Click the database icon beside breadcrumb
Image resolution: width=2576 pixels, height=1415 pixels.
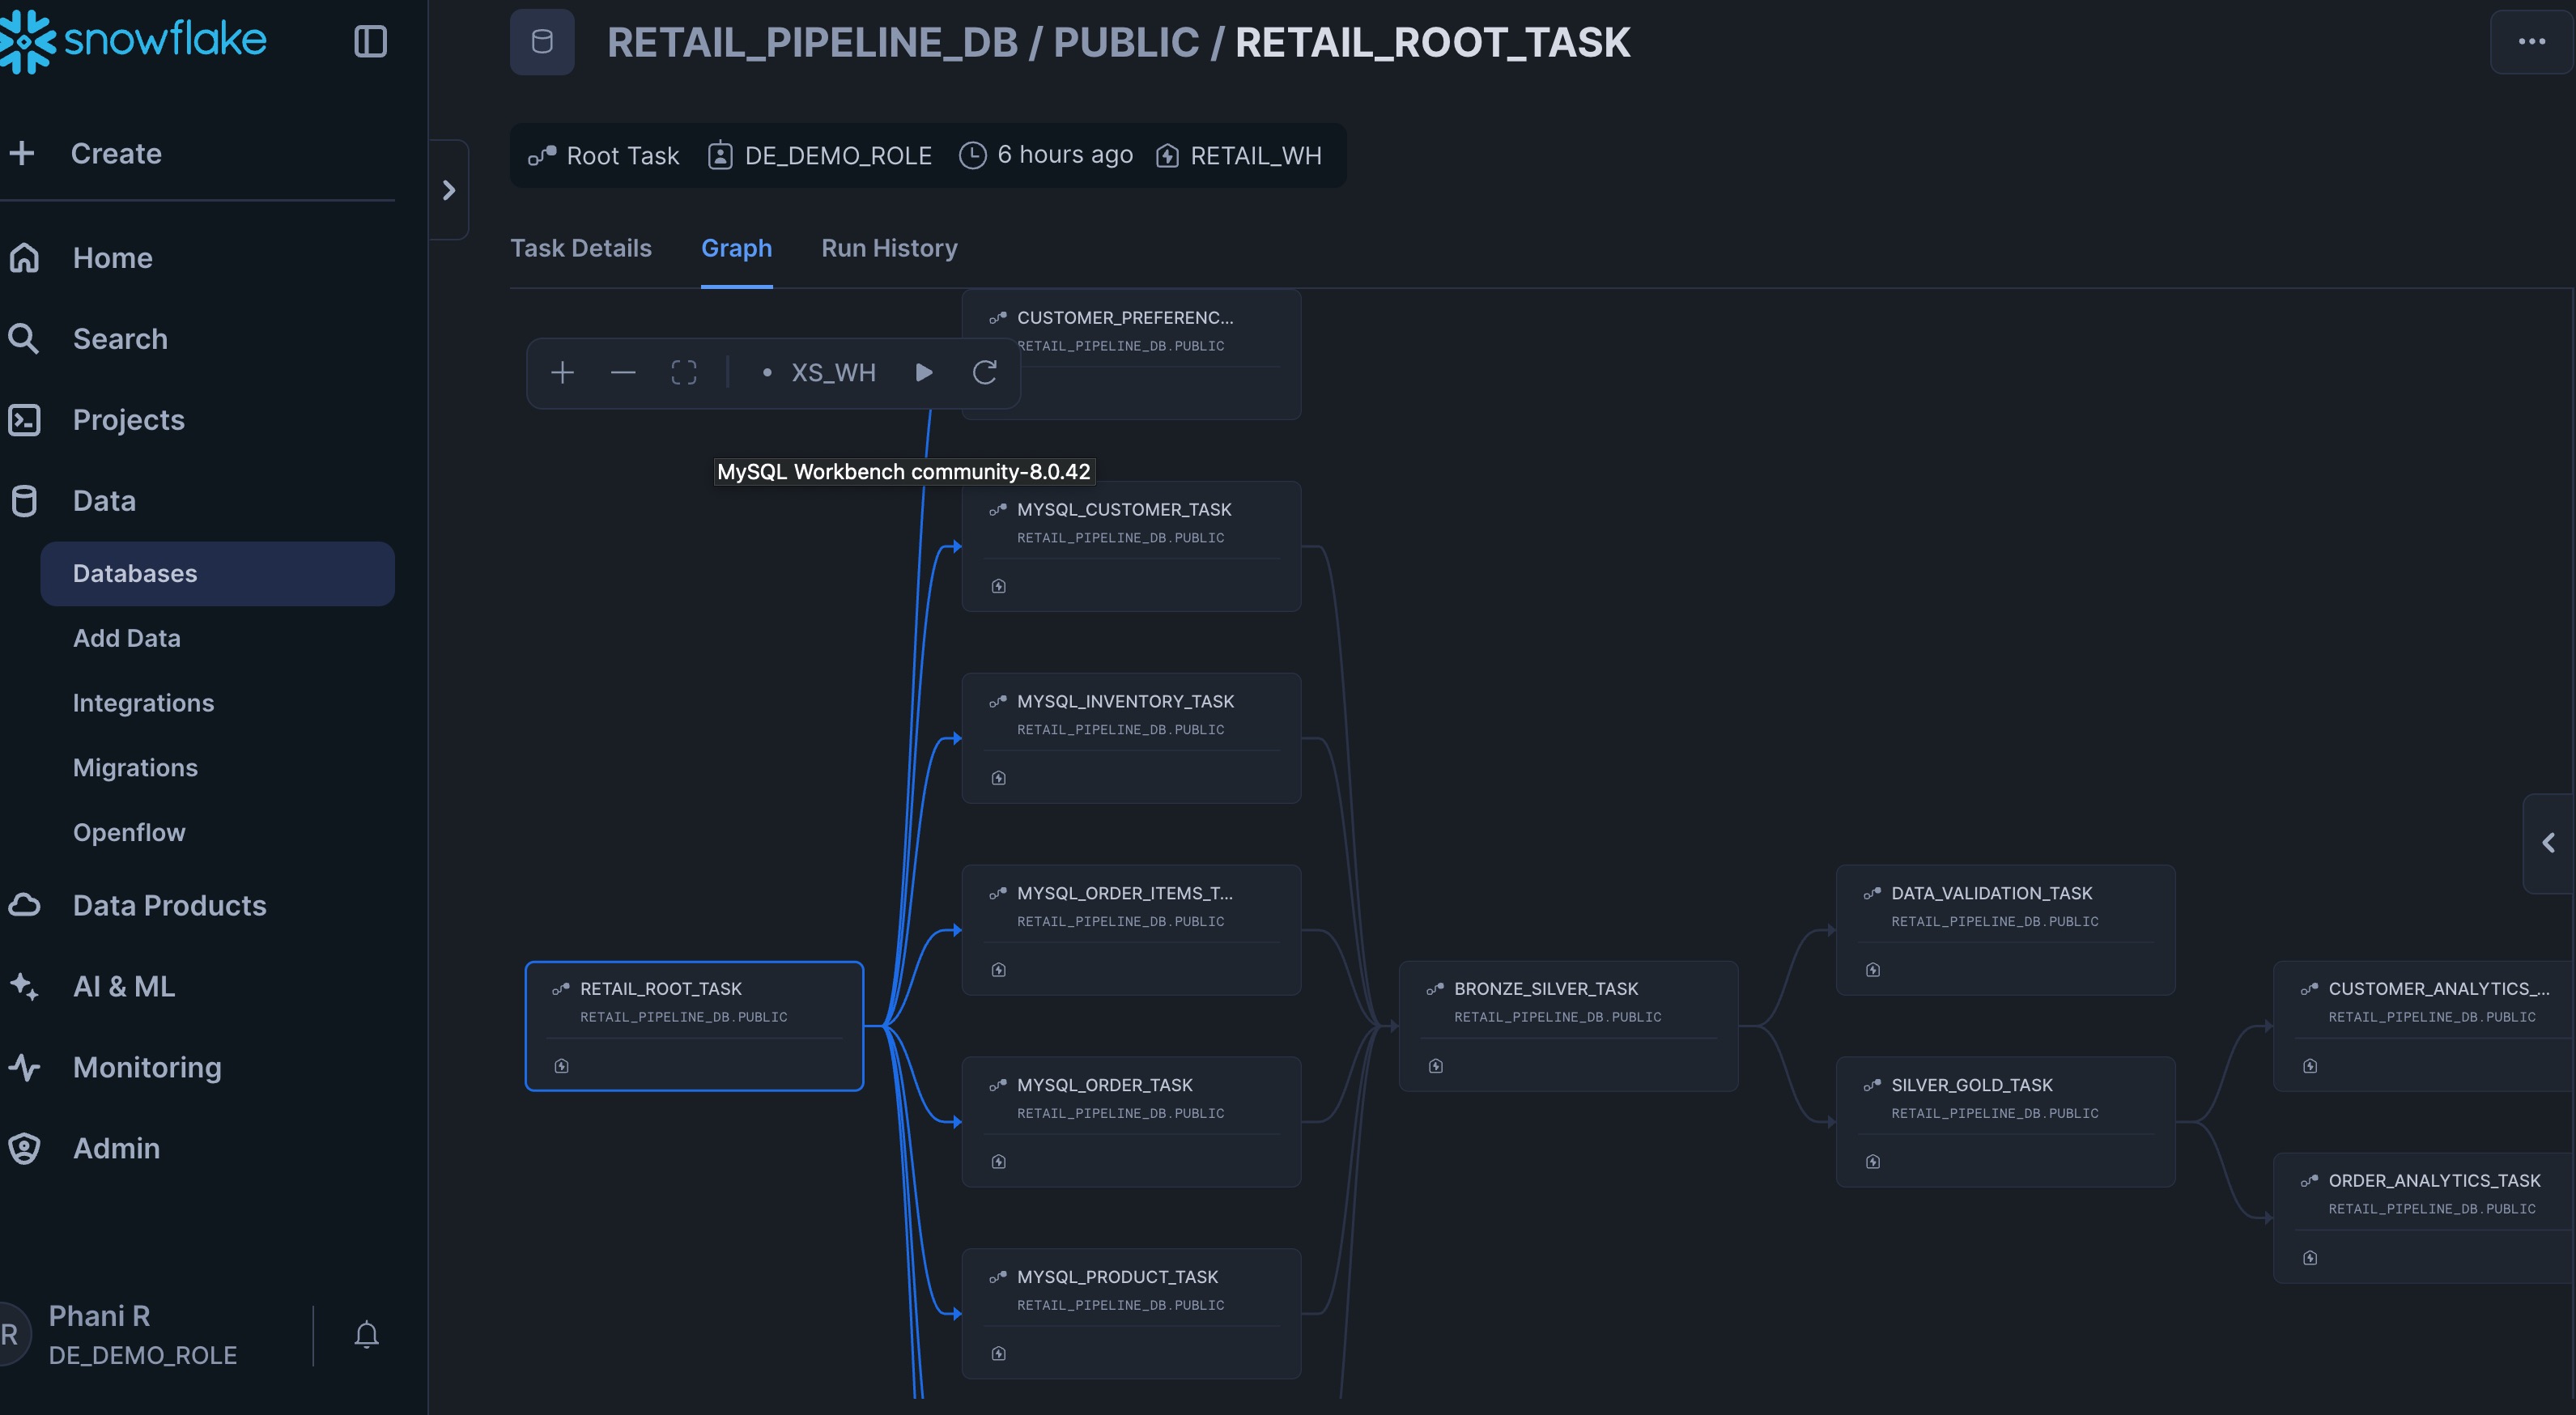(x=542, y=42)
